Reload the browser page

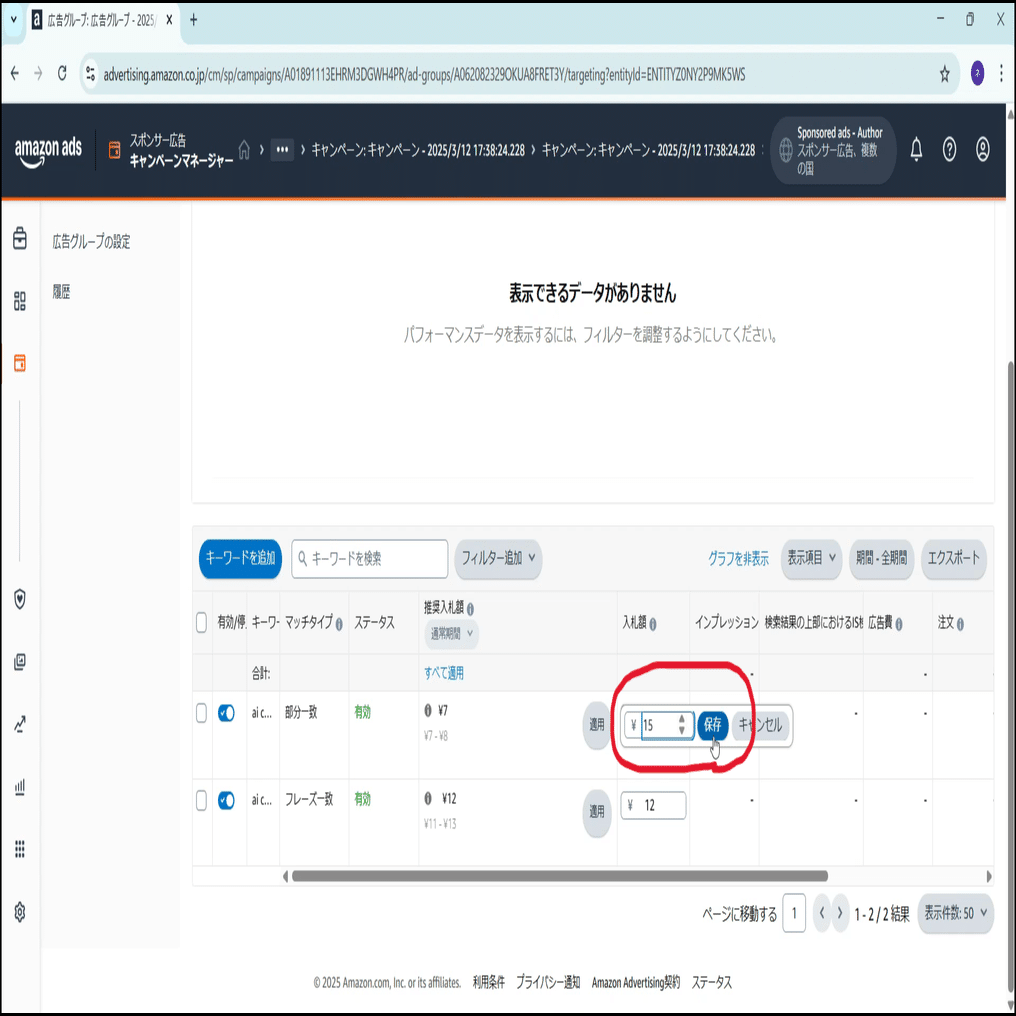click(62, 73)
